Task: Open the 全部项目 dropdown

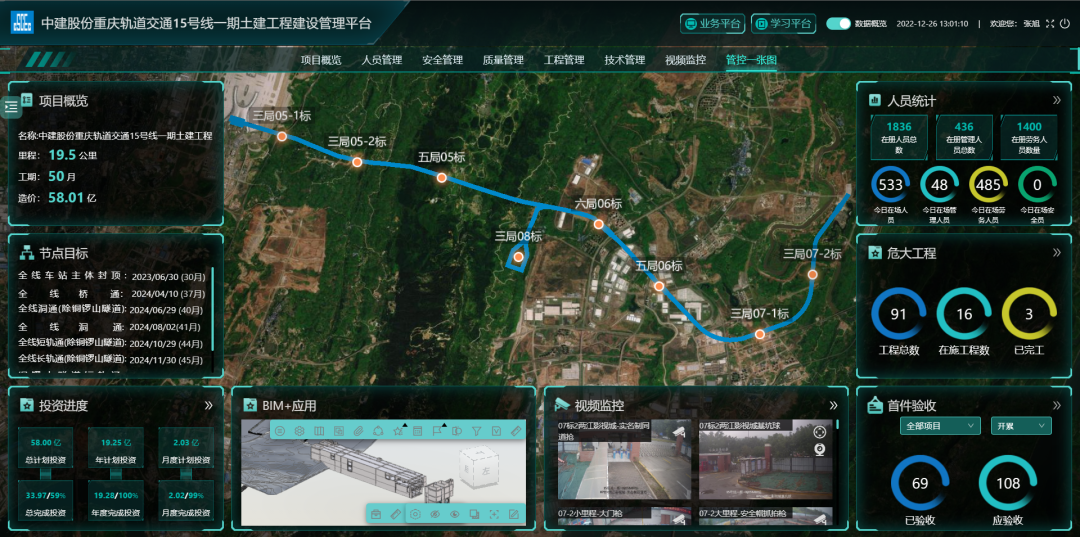Action: coord(939,425)
